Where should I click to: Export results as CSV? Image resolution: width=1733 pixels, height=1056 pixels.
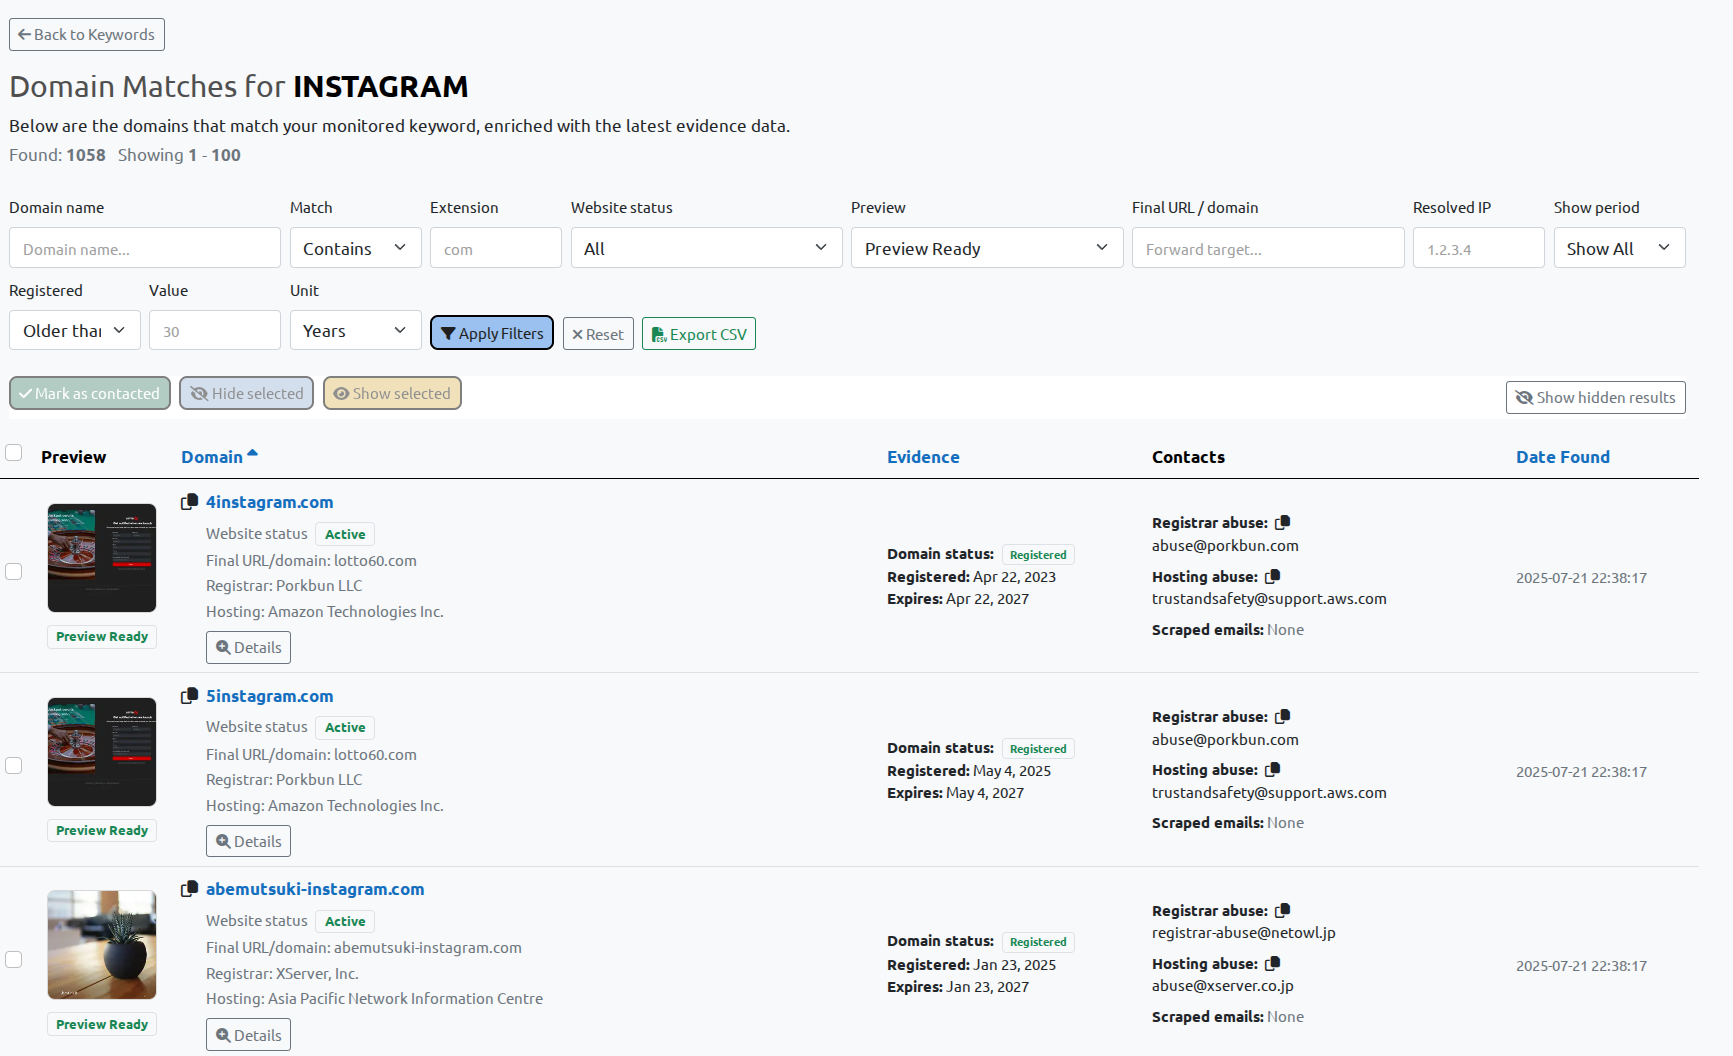pyautogui.click(x=699, y=334)
